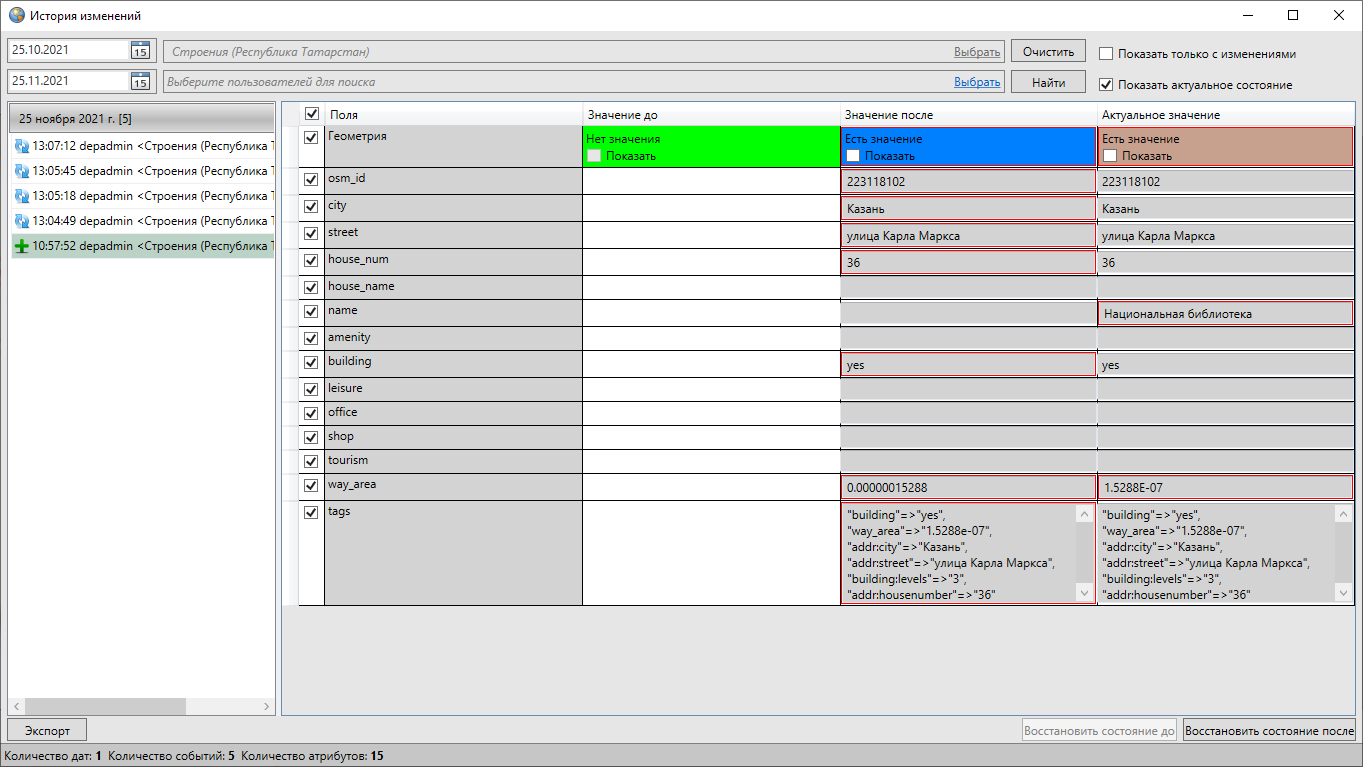Screen dimensions: 1363x767
Task: Click the edit icon of the 13:05:18 event
Action: coord(22,196)
